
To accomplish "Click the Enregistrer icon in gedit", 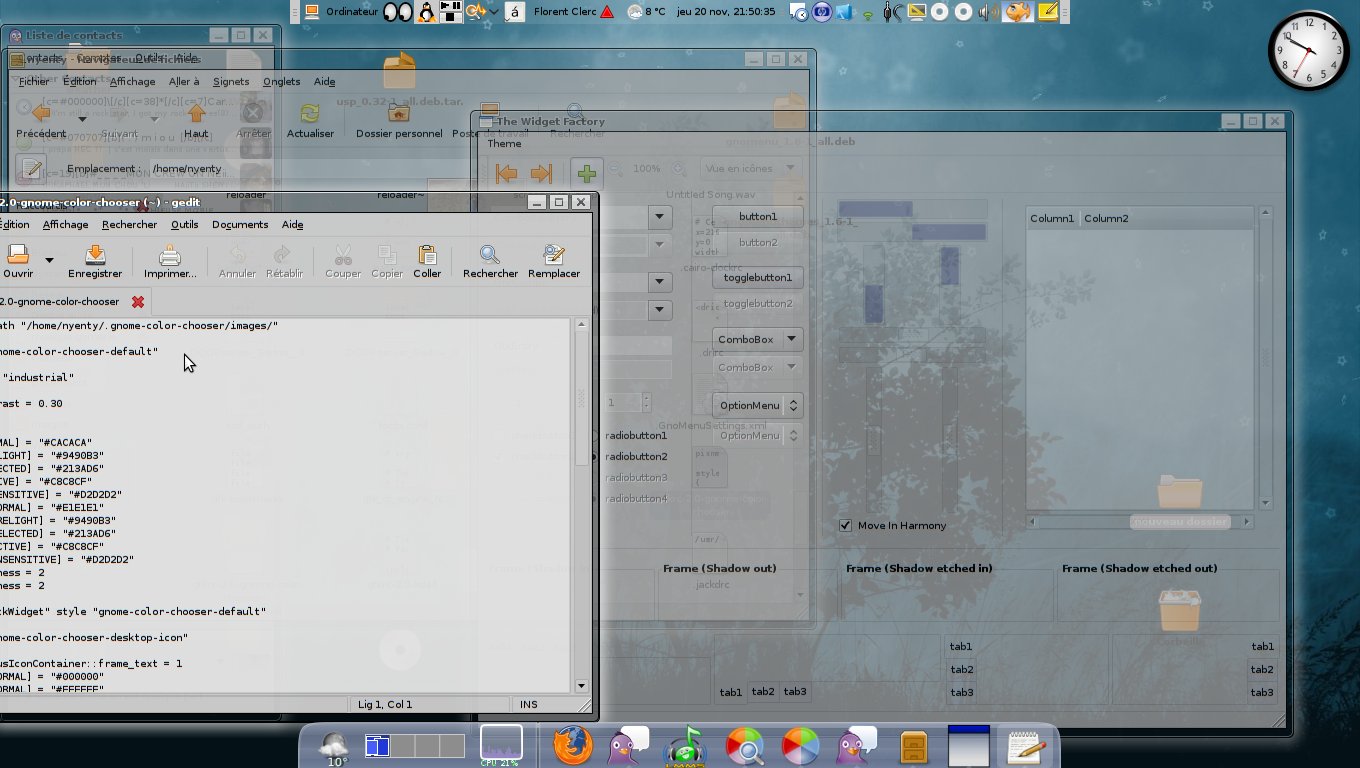I will point(95,254).
